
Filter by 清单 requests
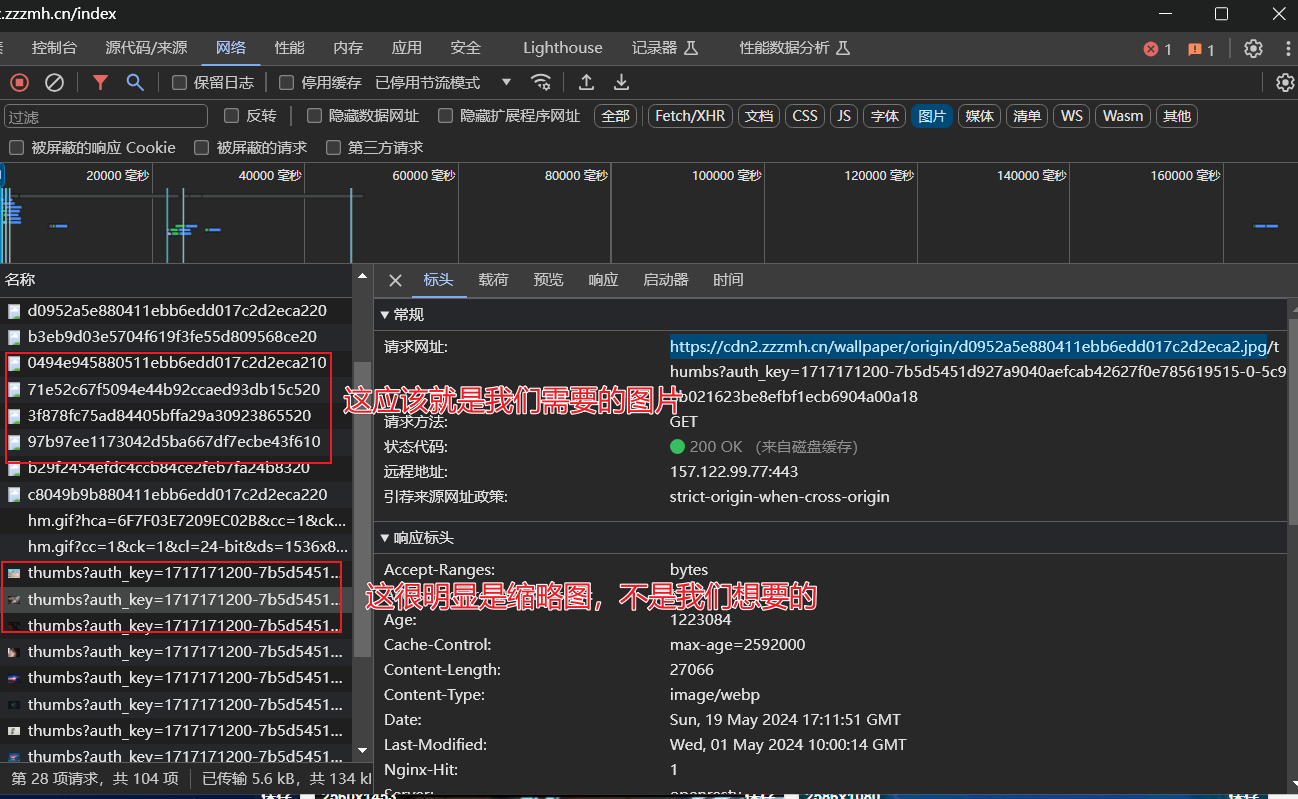(x=1027, y=116)
